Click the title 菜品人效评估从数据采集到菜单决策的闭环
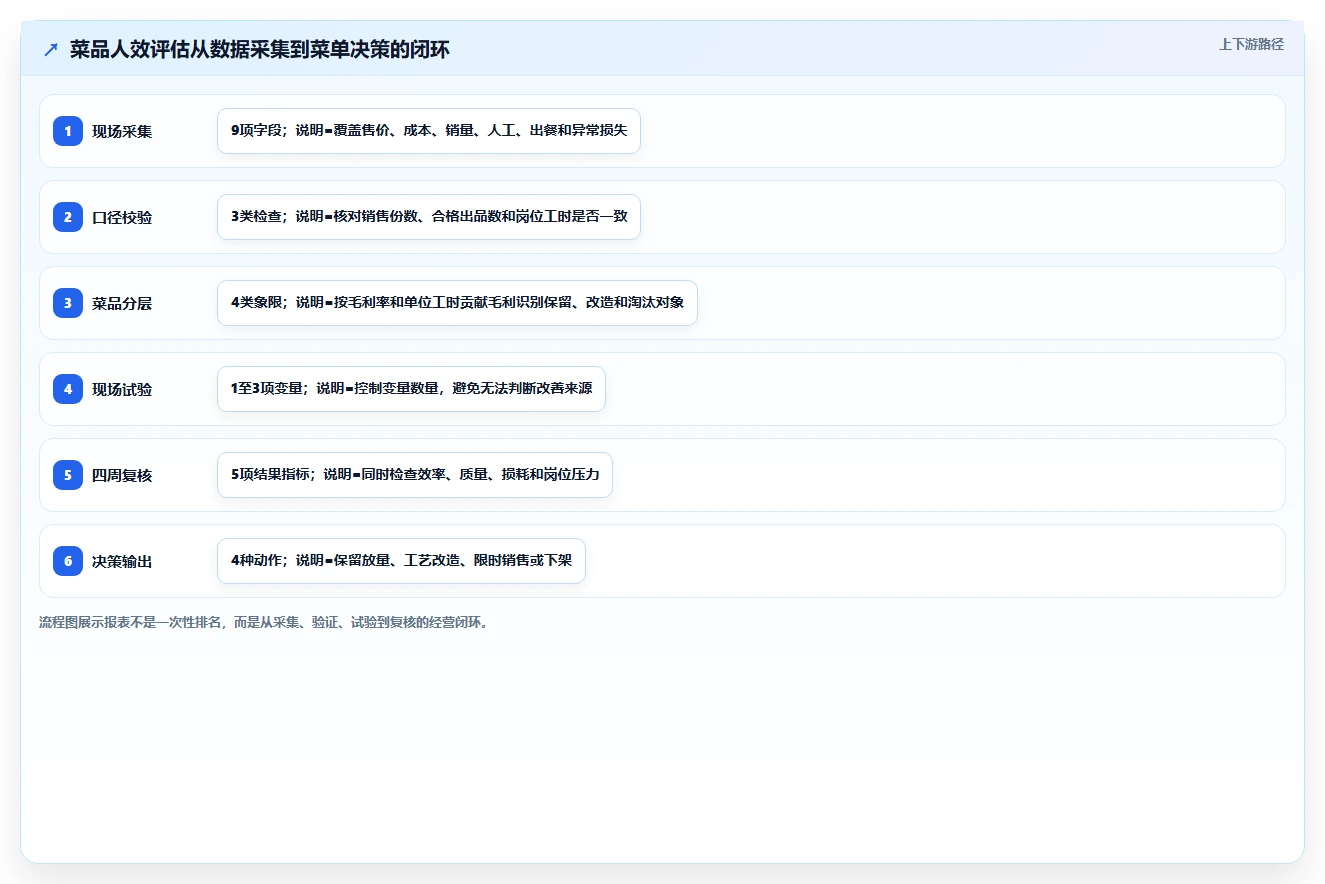 (x=260, y=50)
